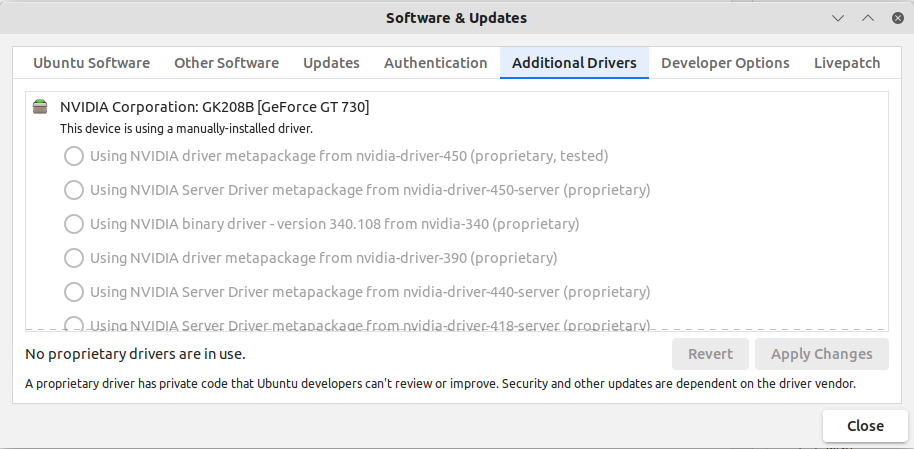Click 'This device is using a manually-installed driver' text
This screenshot has width=914, height=449.
(187, 129)
